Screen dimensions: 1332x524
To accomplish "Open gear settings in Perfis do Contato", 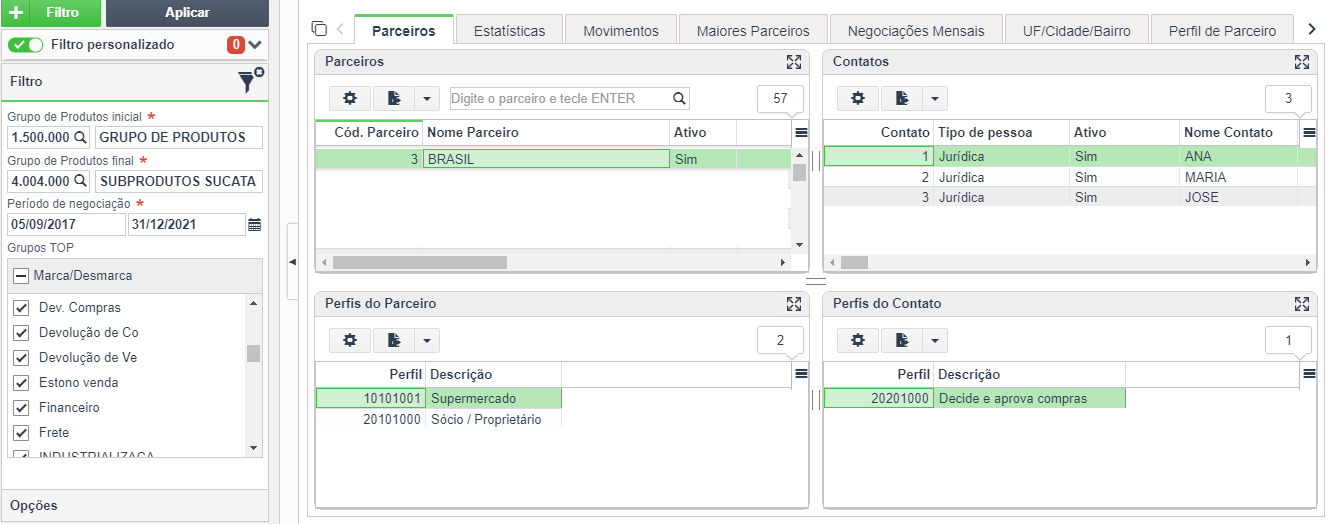I will pos(858,340).
